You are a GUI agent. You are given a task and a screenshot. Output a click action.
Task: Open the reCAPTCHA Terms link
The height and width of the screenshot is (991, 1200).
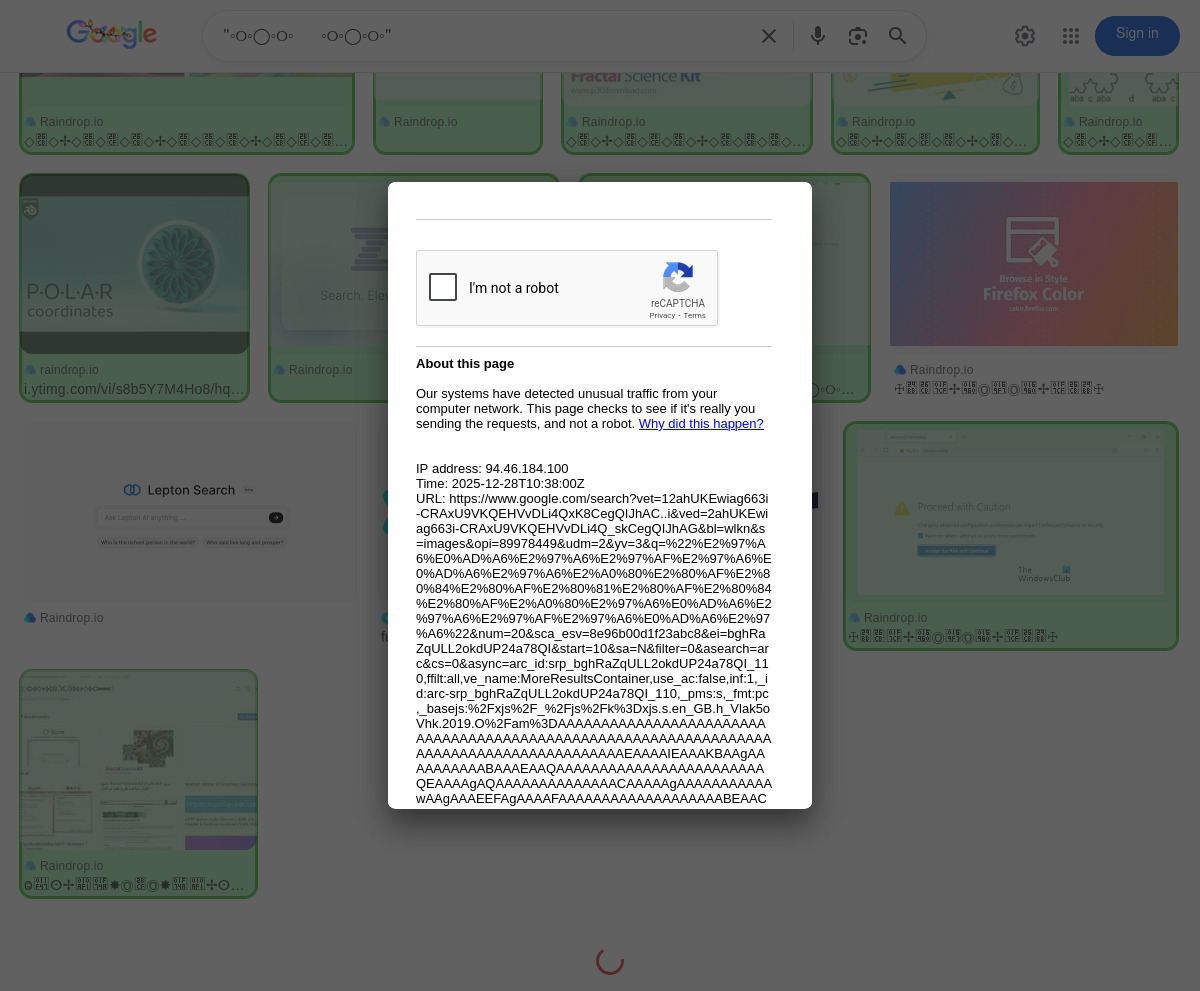pos(694,316)
